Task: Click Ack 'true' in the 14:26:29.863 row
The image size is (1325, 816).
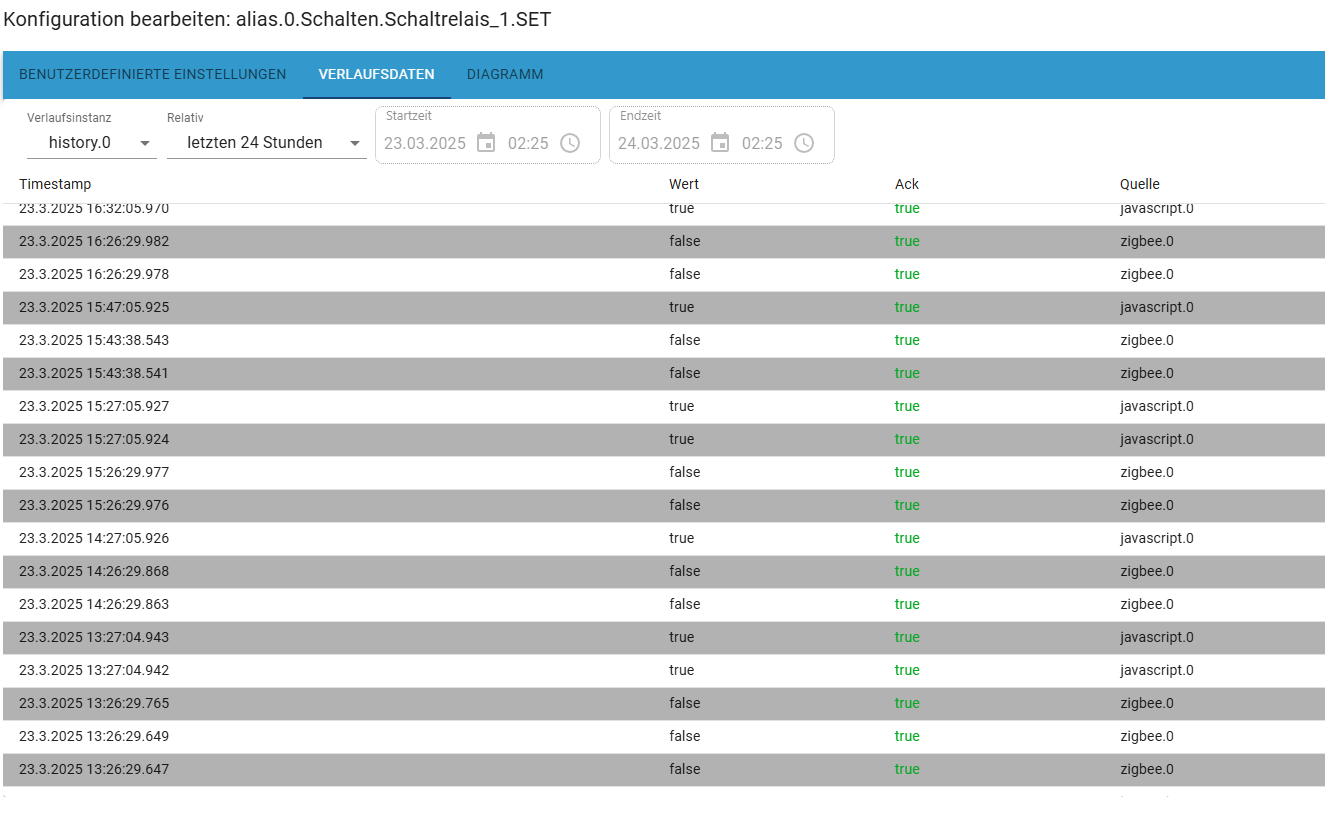Action: pyautogui.click(x=907, y=604)
